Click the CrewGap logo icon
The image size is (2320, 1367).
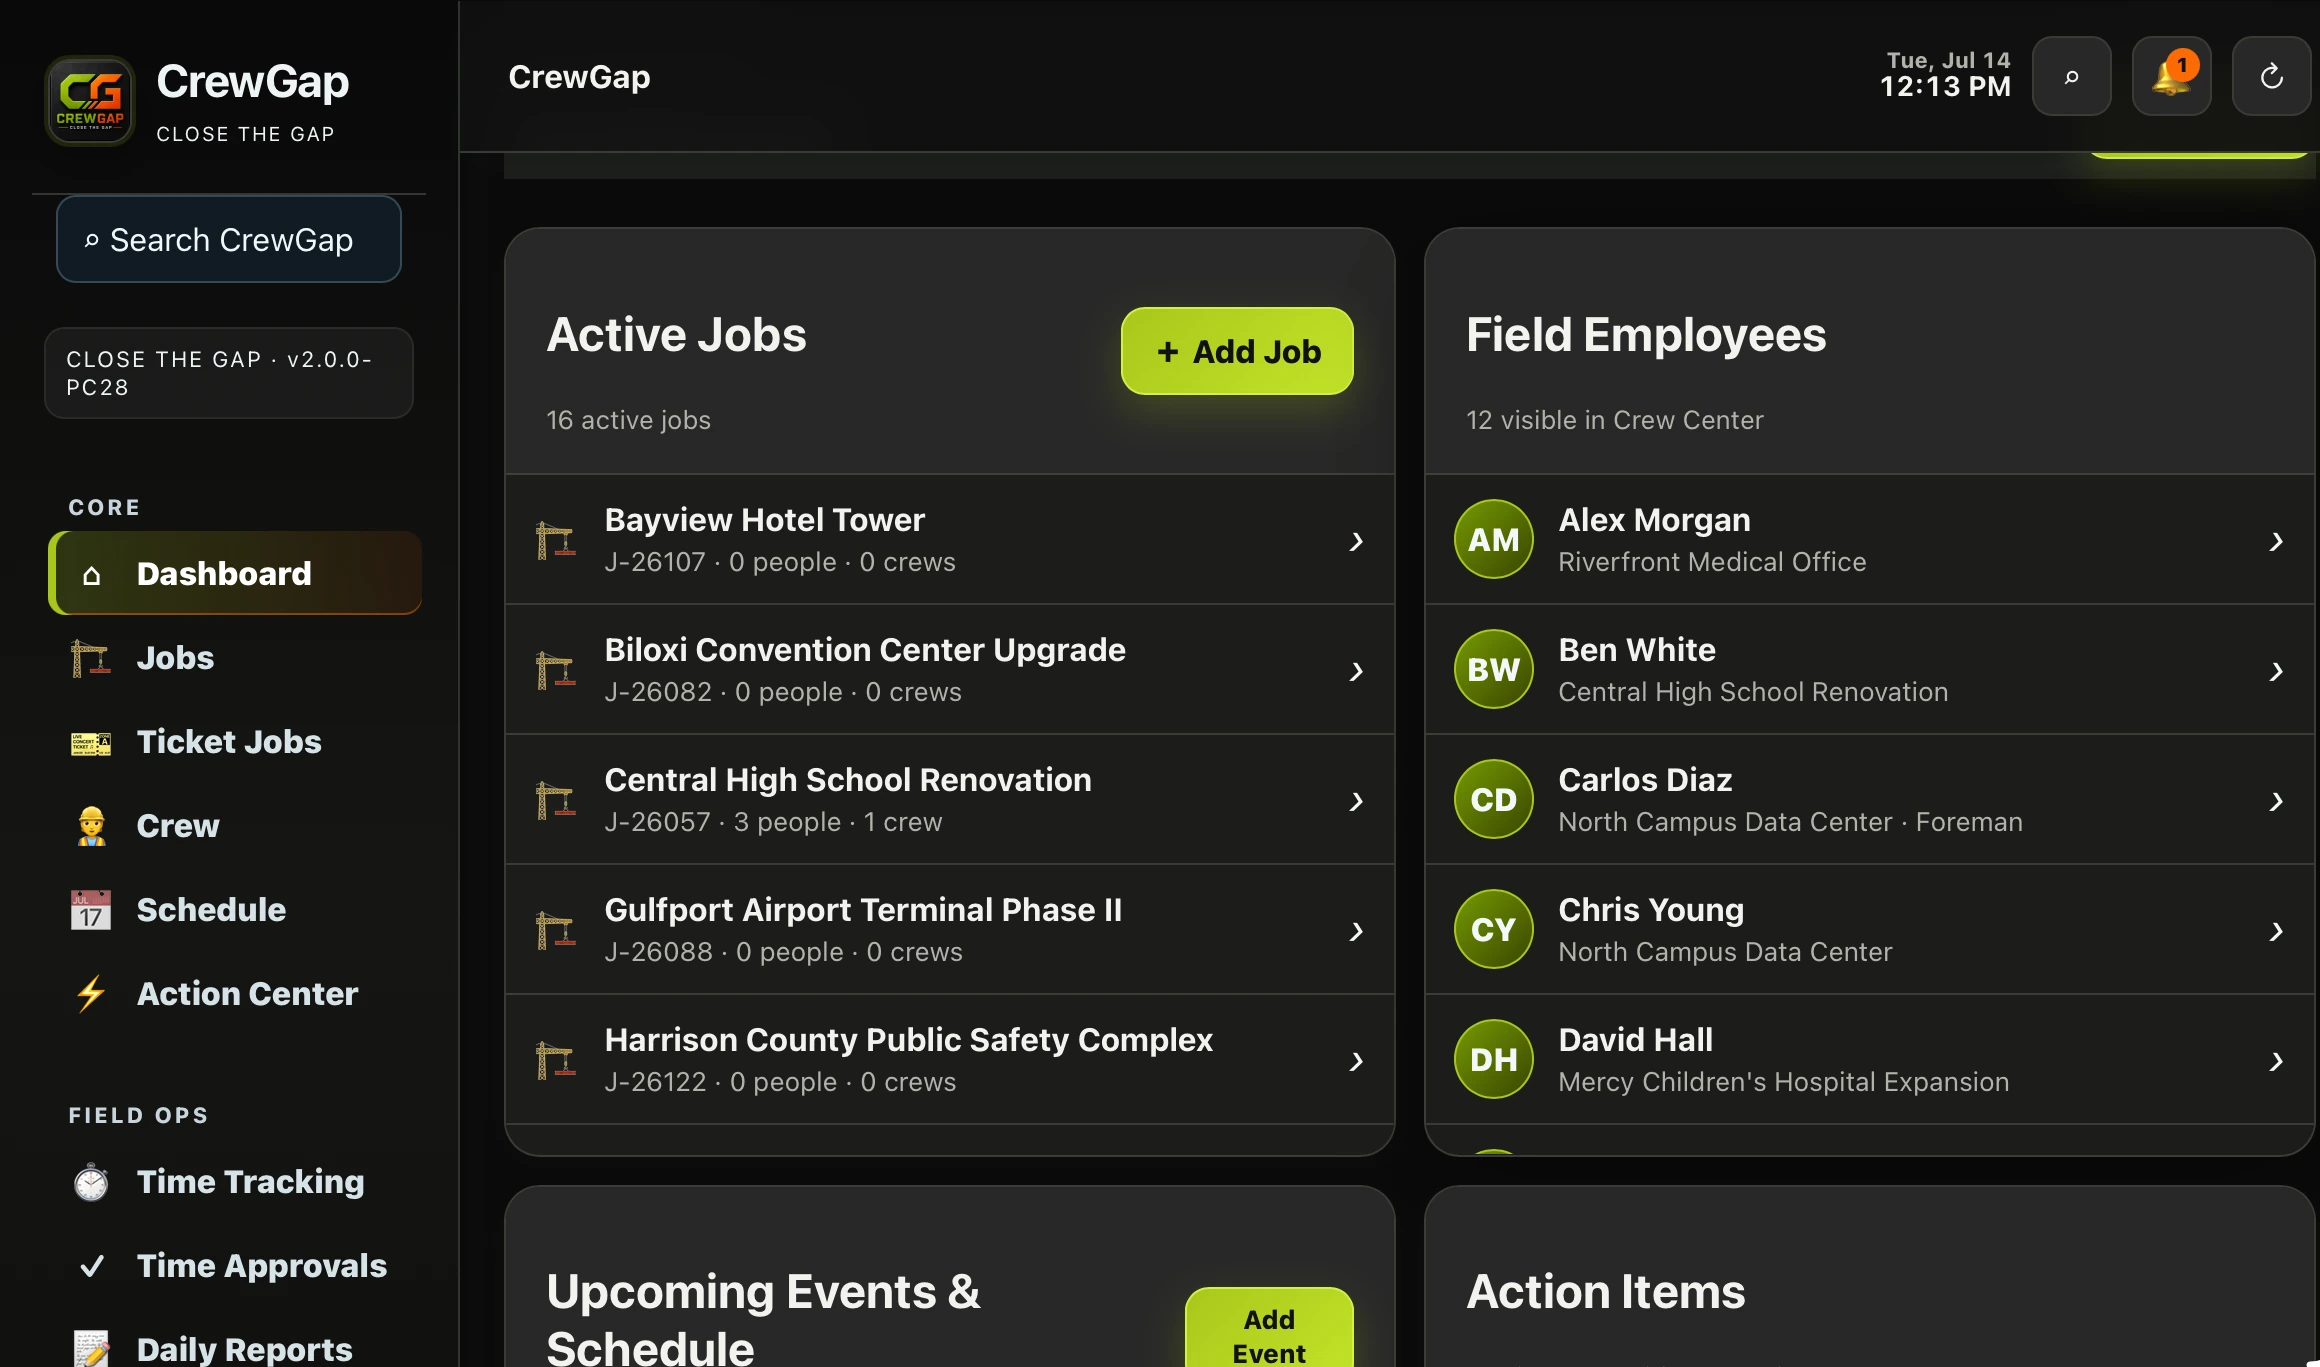click(90, 100)
